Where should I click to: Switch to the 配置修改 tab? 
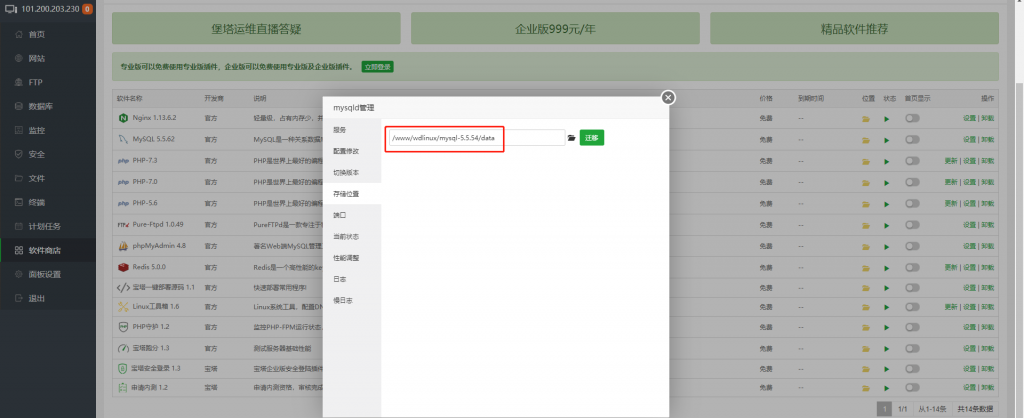pyautogui.click(x=352, y=151)
